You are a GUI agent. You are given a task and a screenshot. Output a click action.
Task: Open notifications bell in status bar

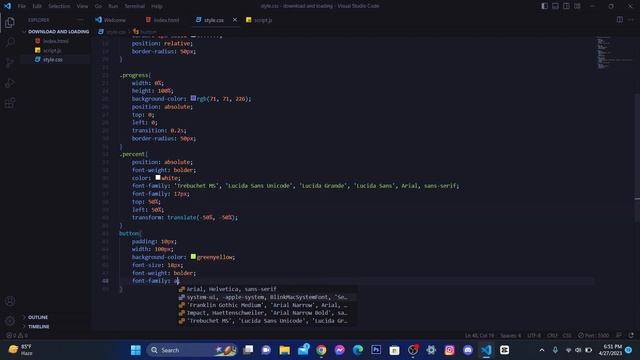(631, 336)
